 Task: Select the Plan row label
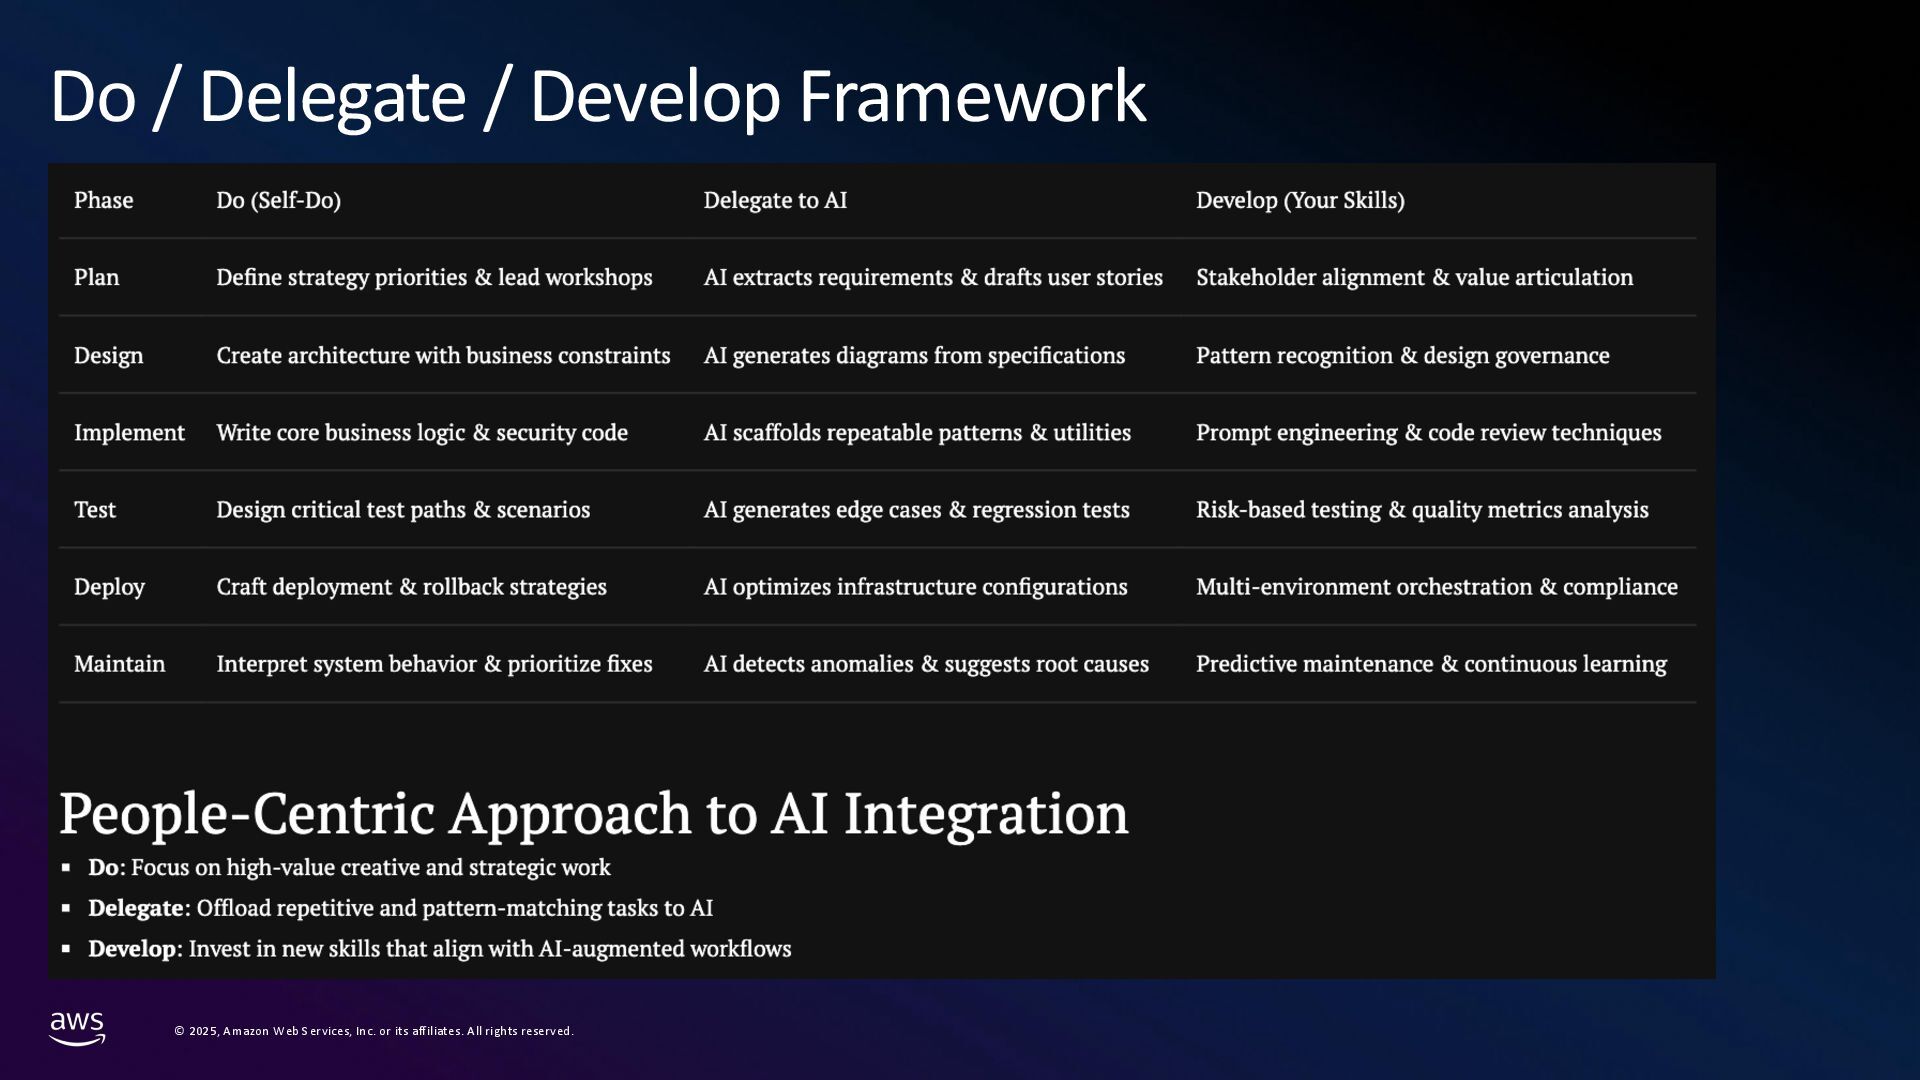coord(96,277)
